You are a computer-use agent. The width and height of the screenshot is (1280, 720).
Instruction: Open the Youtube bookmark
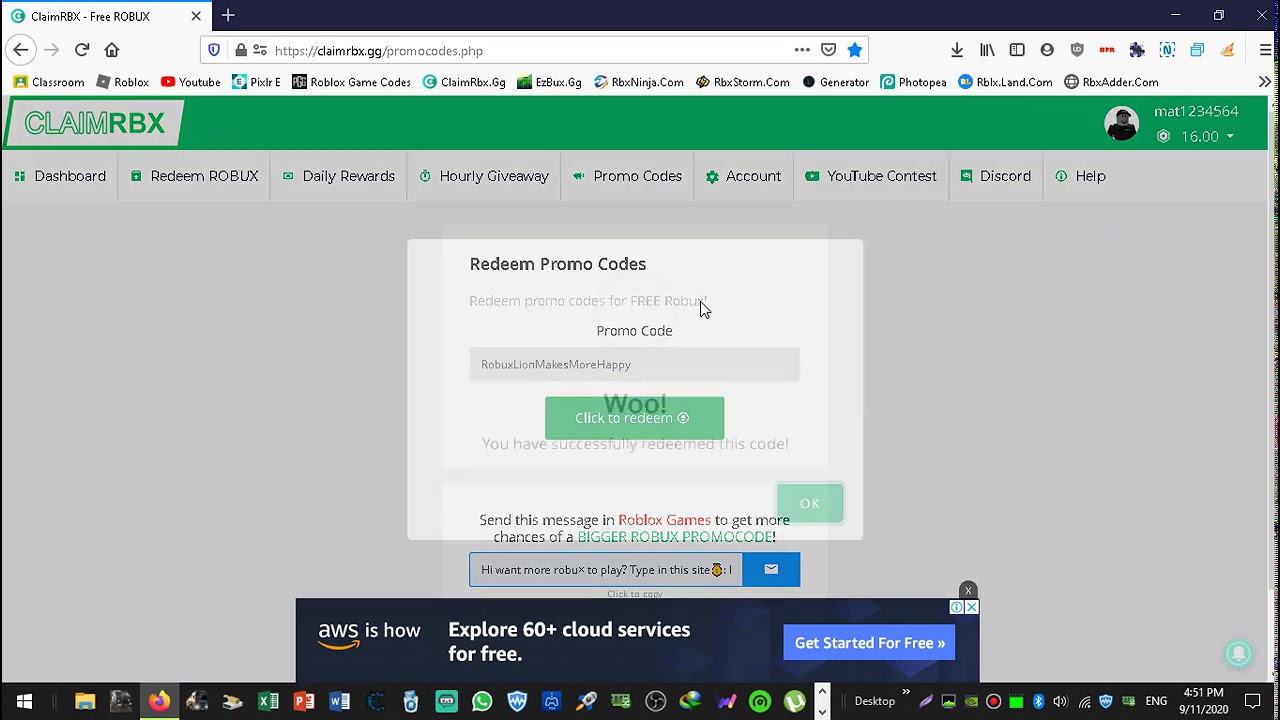[x=190, y=82]
